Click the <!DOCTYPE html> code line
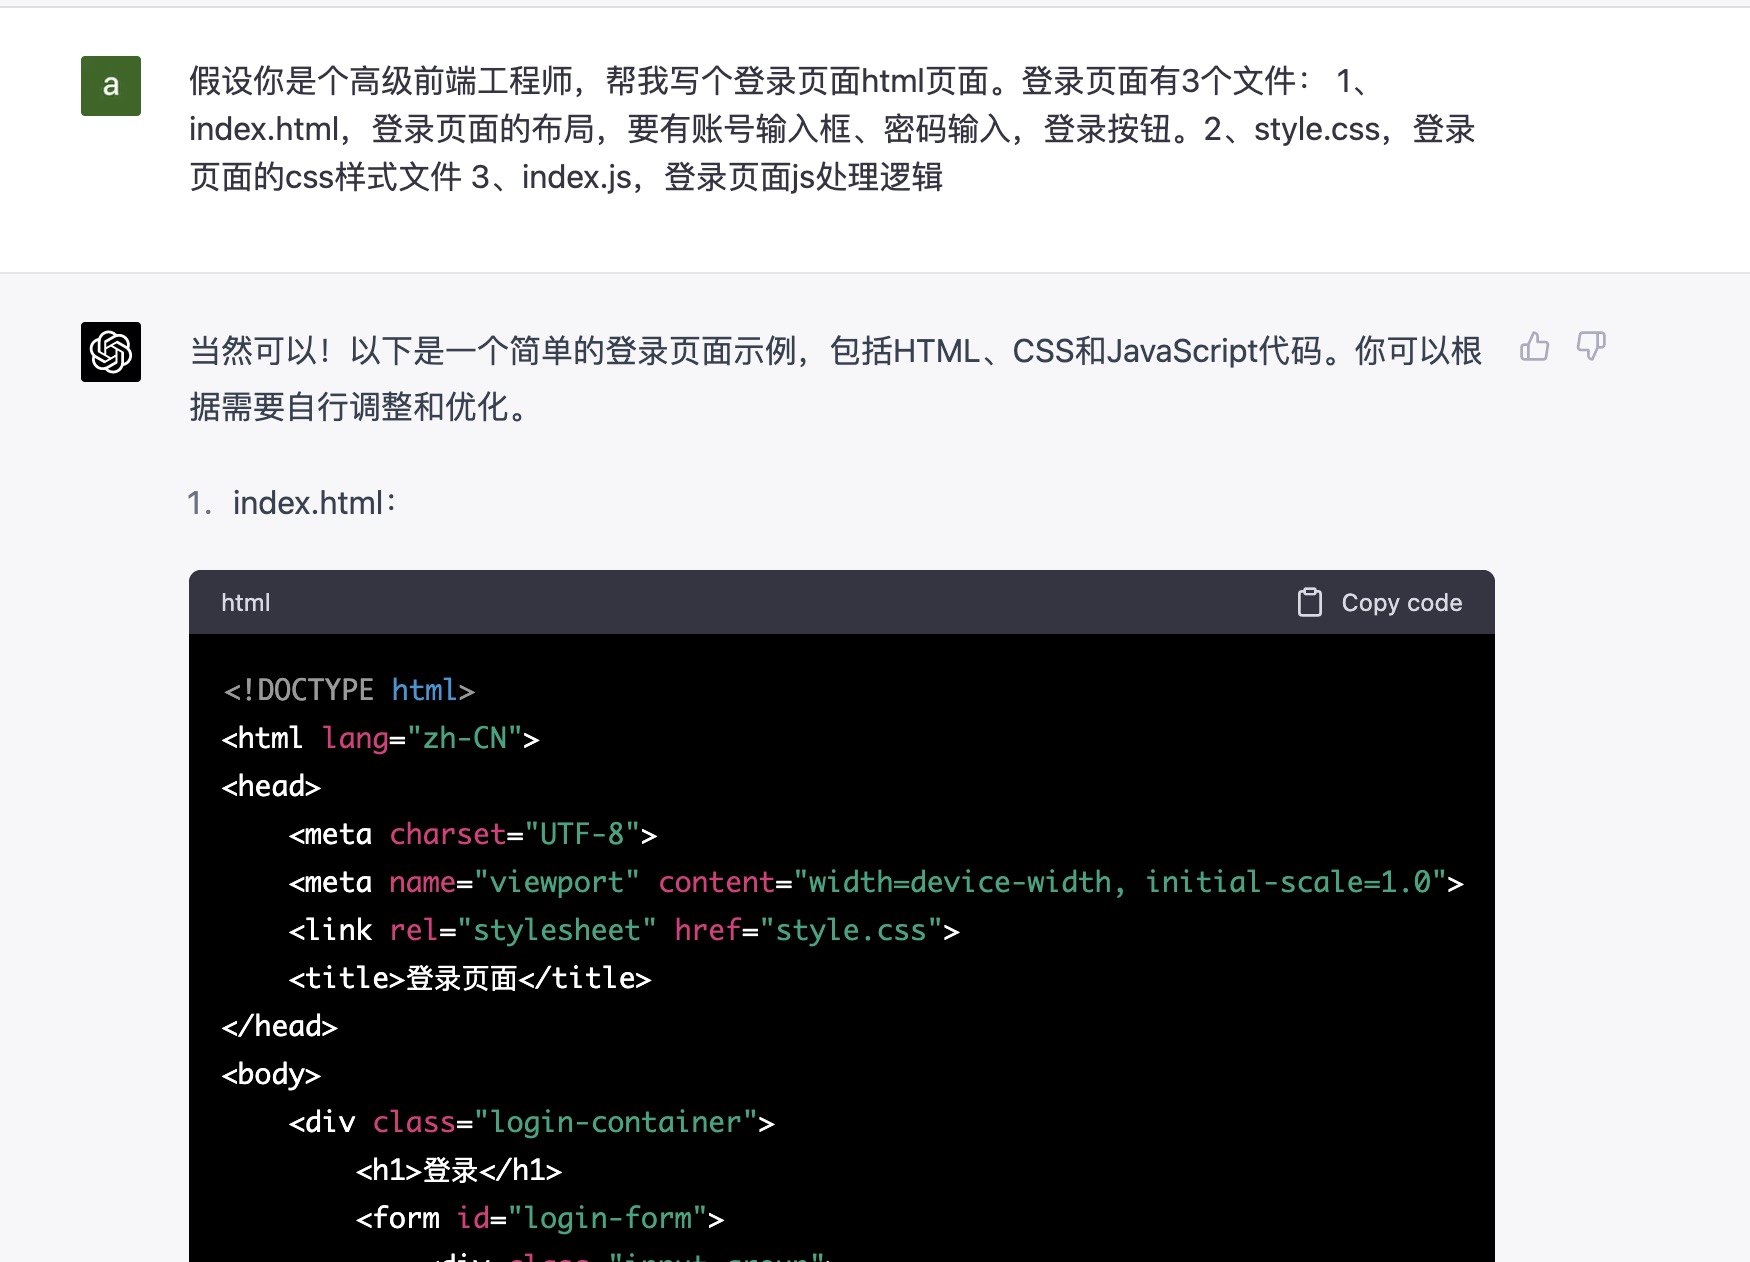 348,690
